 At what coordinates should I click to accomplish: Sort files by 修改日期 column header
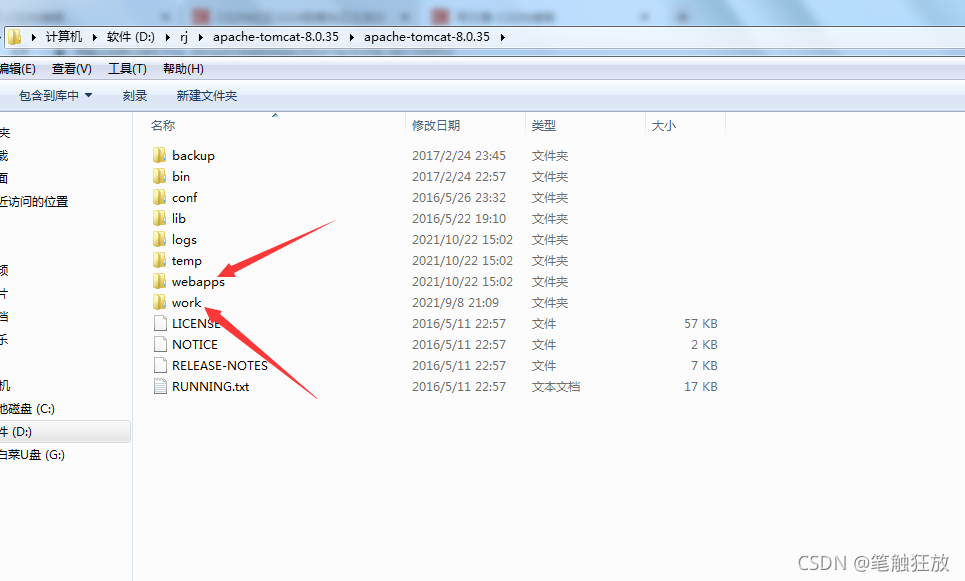tap(436, 126)
